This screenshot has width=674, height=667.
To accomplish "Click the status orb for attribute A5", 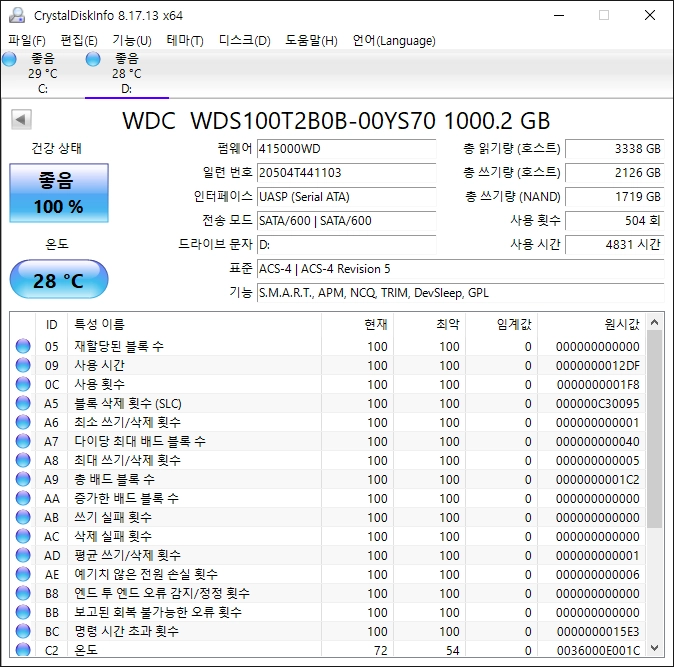I will click(23, 403).
